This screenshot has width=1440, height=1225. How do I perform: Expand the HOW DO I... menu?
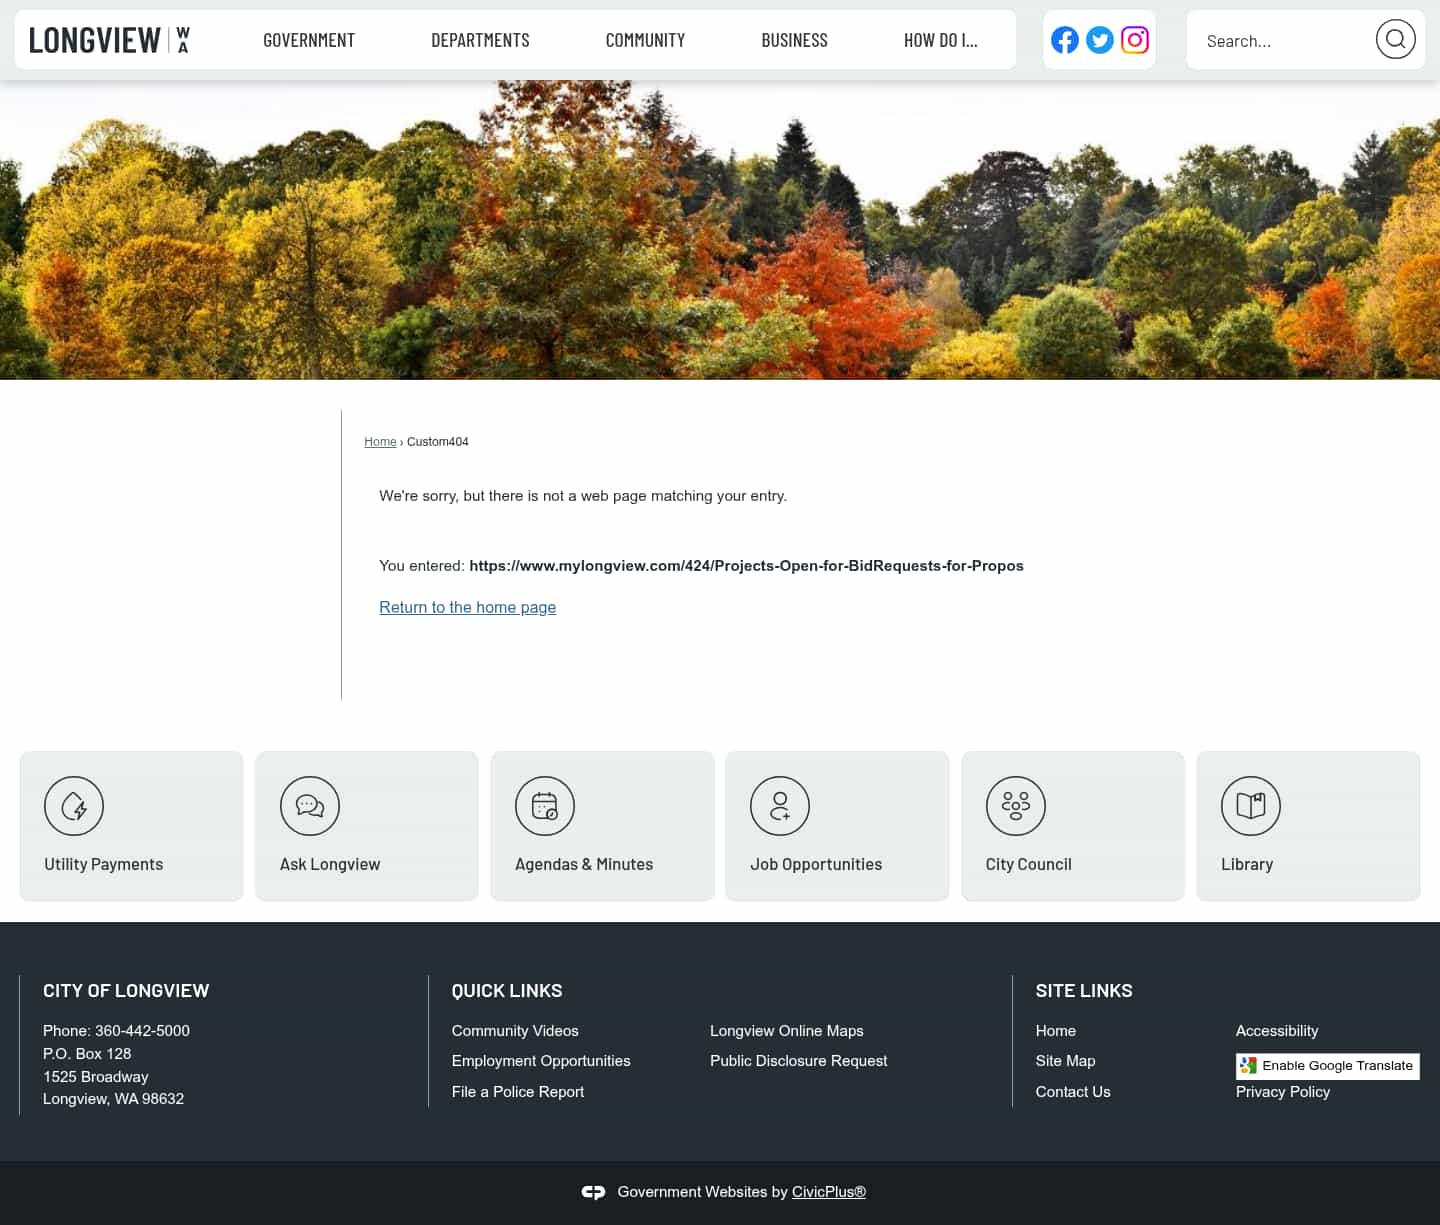[x=940, y=39]
